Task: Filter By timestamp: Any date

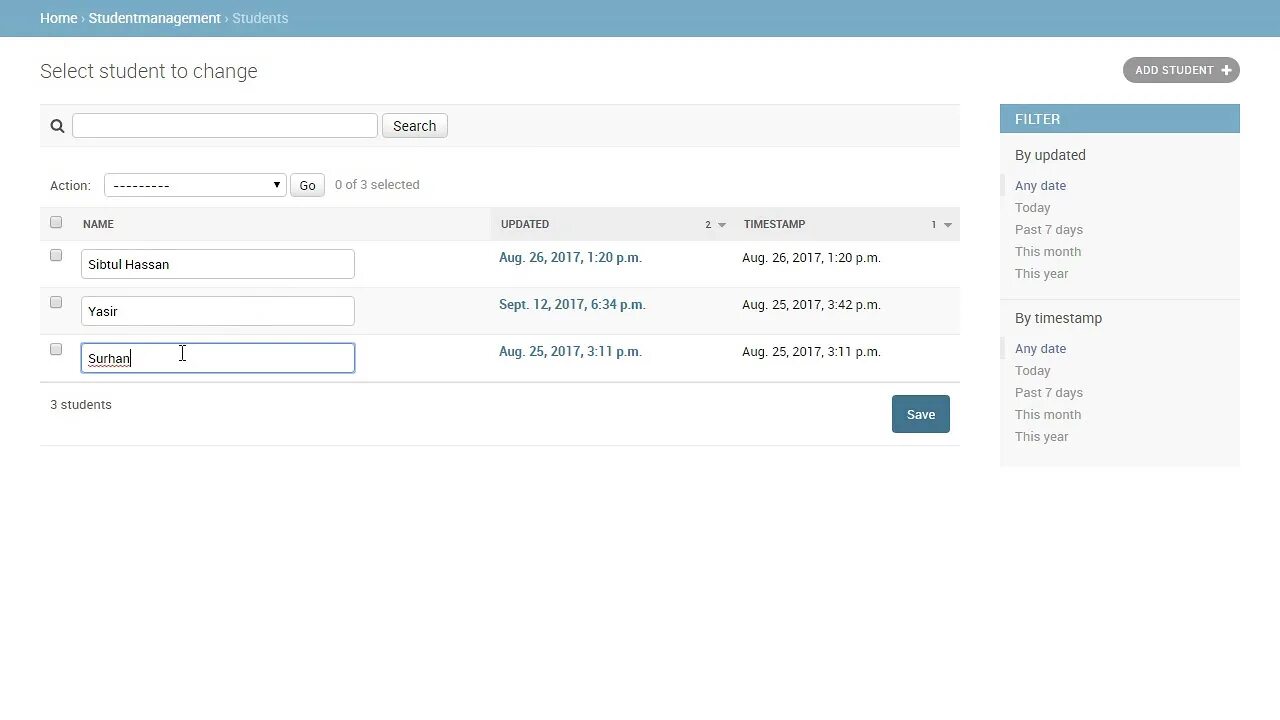Action: pyautogui.click(x=1040, y=348)
